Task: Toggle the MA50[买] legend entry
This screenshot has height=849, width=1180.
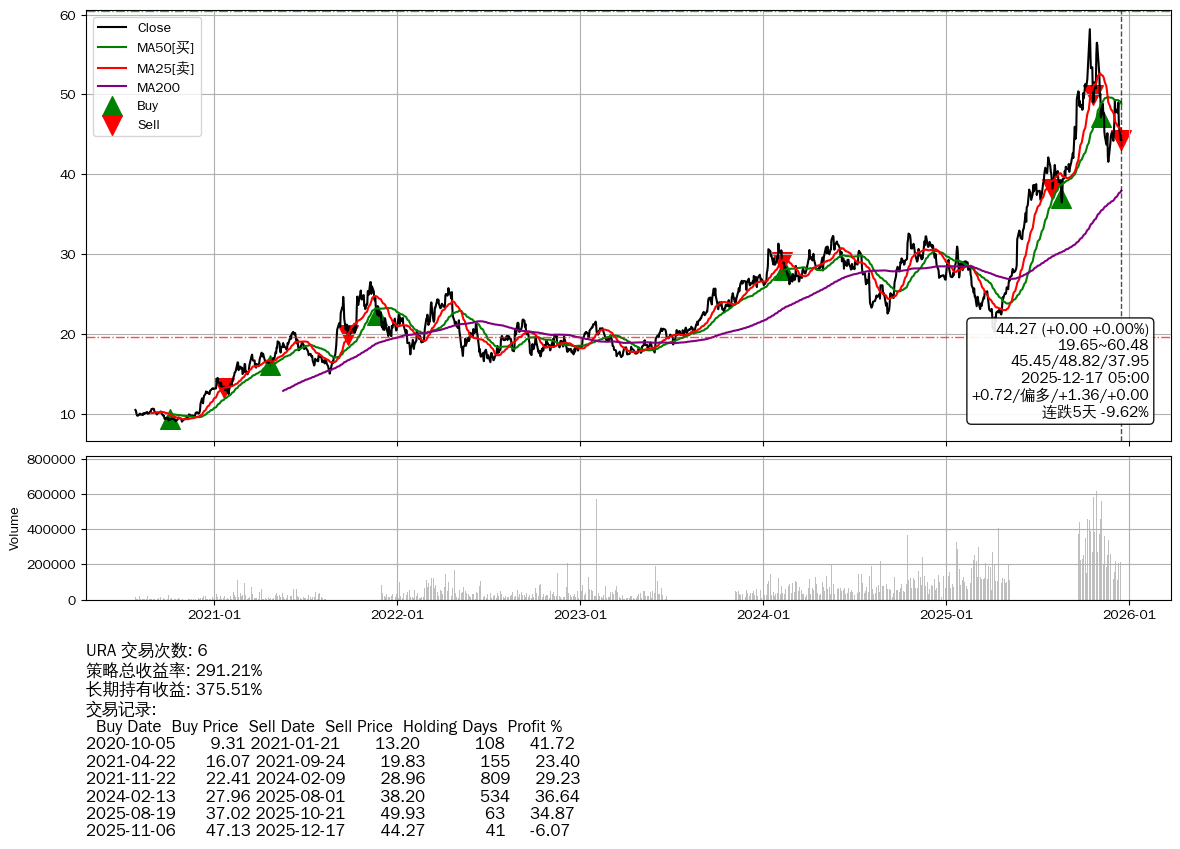Action: tap(165, 48)
